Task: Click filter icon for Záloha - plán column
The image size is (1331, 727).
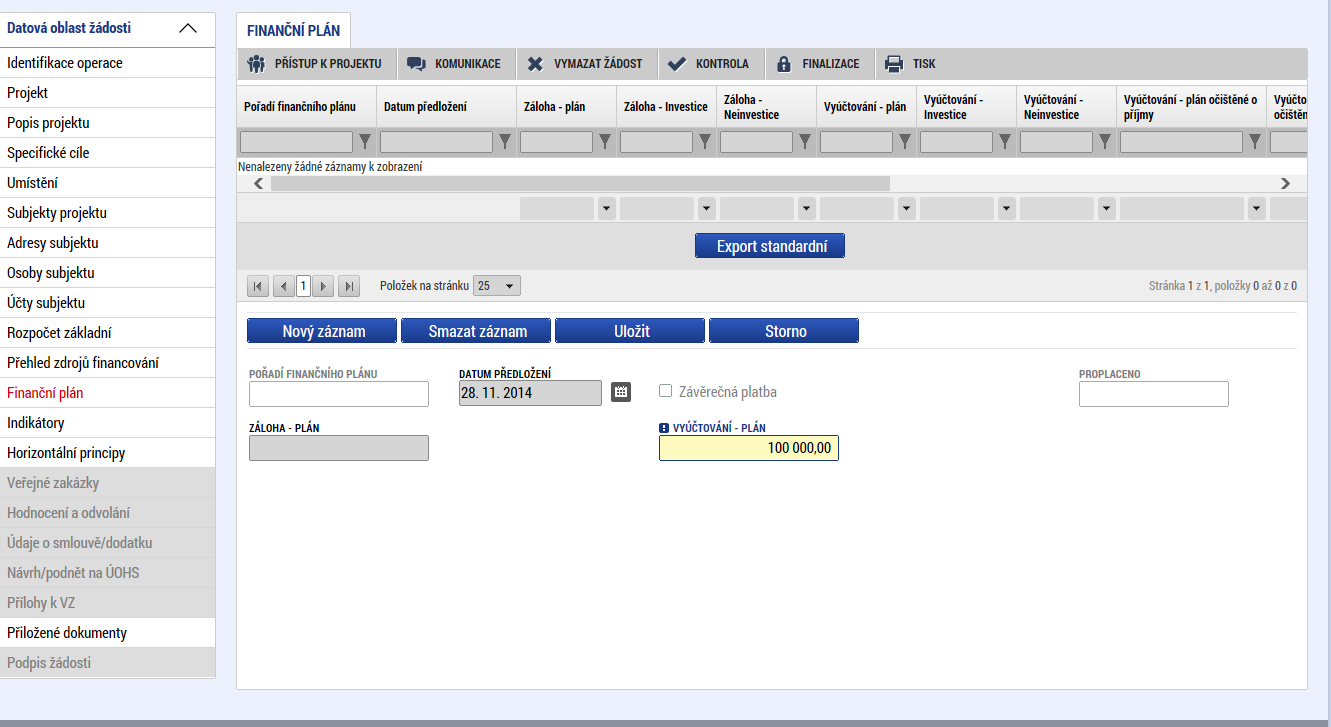Action: 605,142
